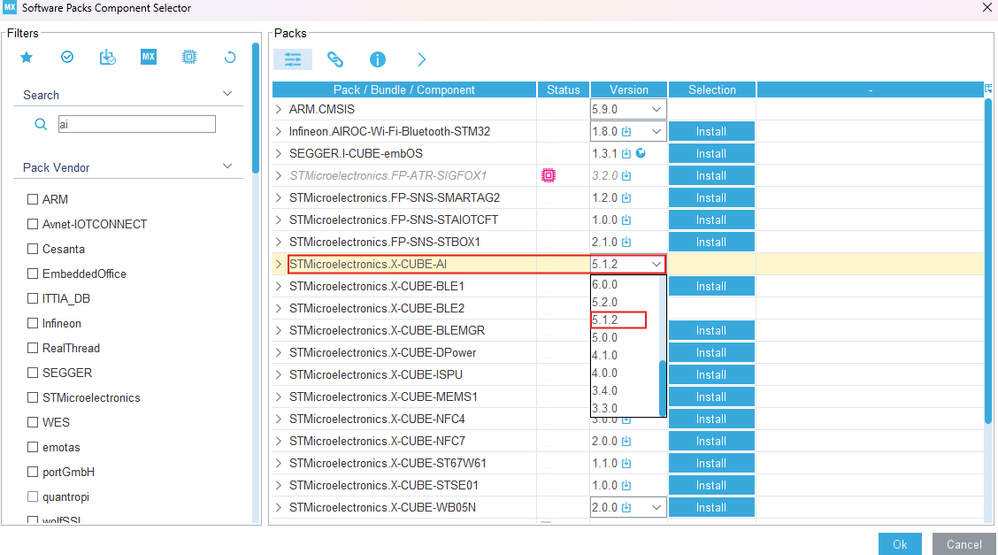This screenshot has height=555, width=998.
Task: Click the download icon next to FP-SNS-SMARTAG2 1.2.0
Action: click(626, 198)
